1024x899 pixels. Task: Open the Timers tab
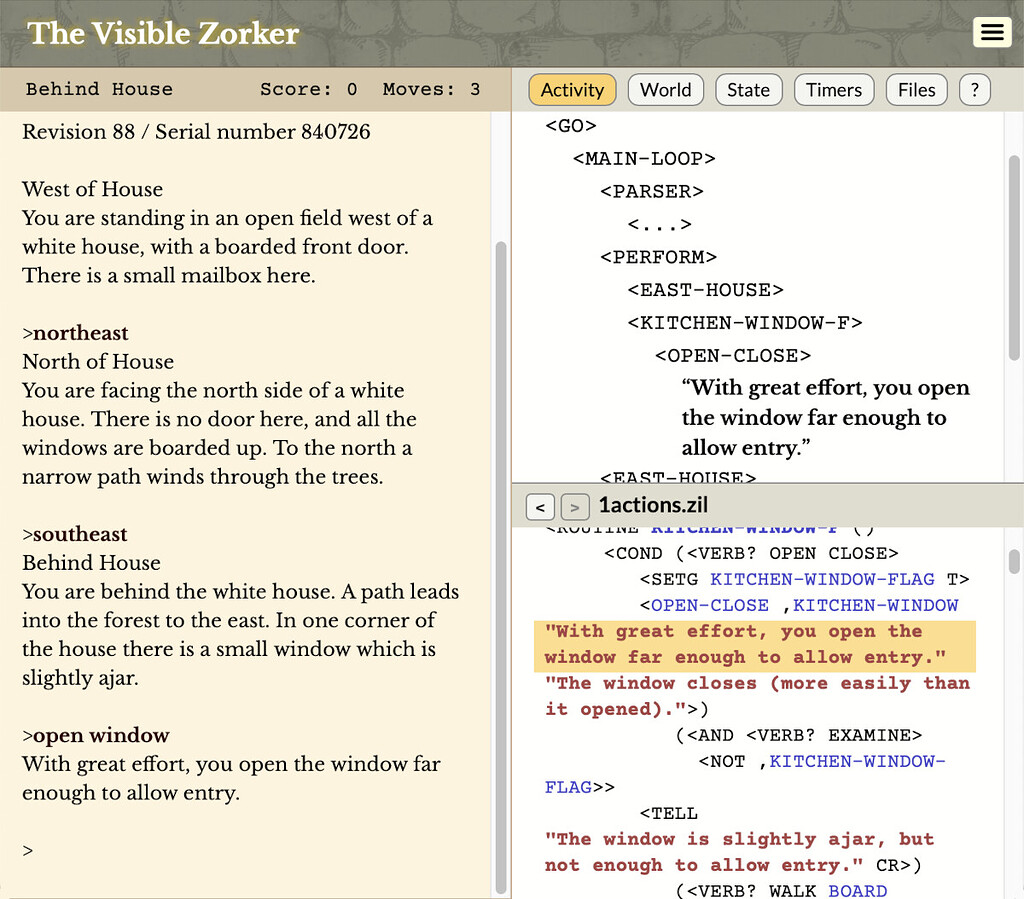(833, 89)
